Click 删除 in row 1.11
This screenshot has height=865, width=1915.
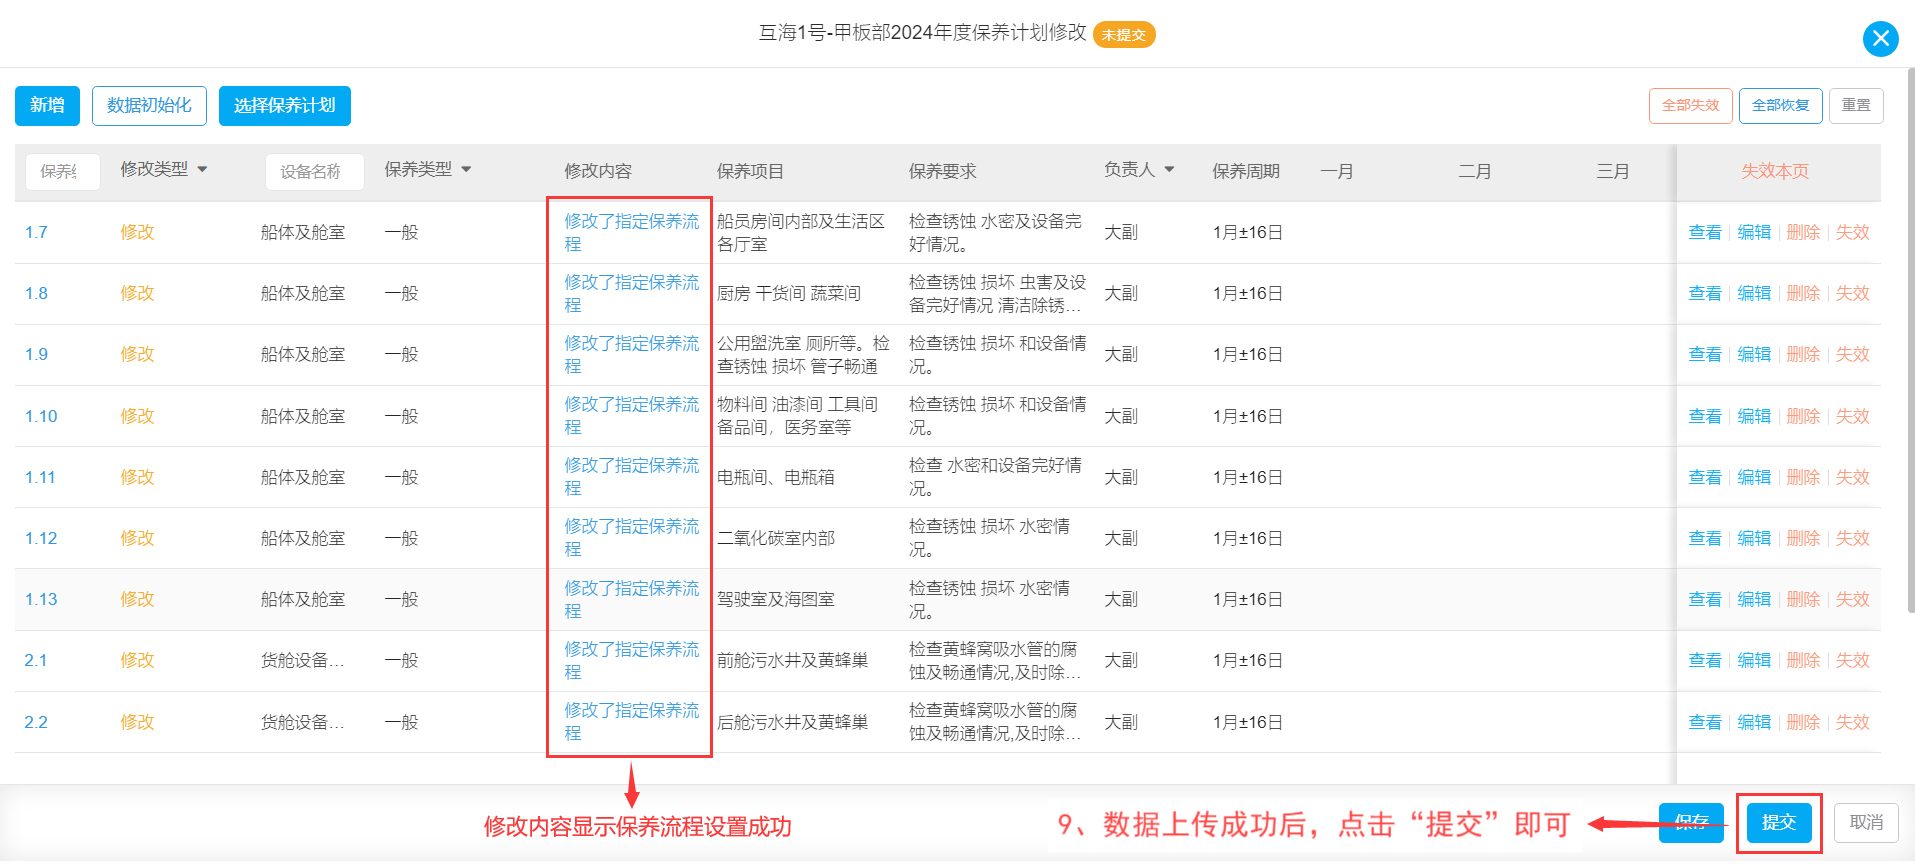click(x=1803, y=477)
